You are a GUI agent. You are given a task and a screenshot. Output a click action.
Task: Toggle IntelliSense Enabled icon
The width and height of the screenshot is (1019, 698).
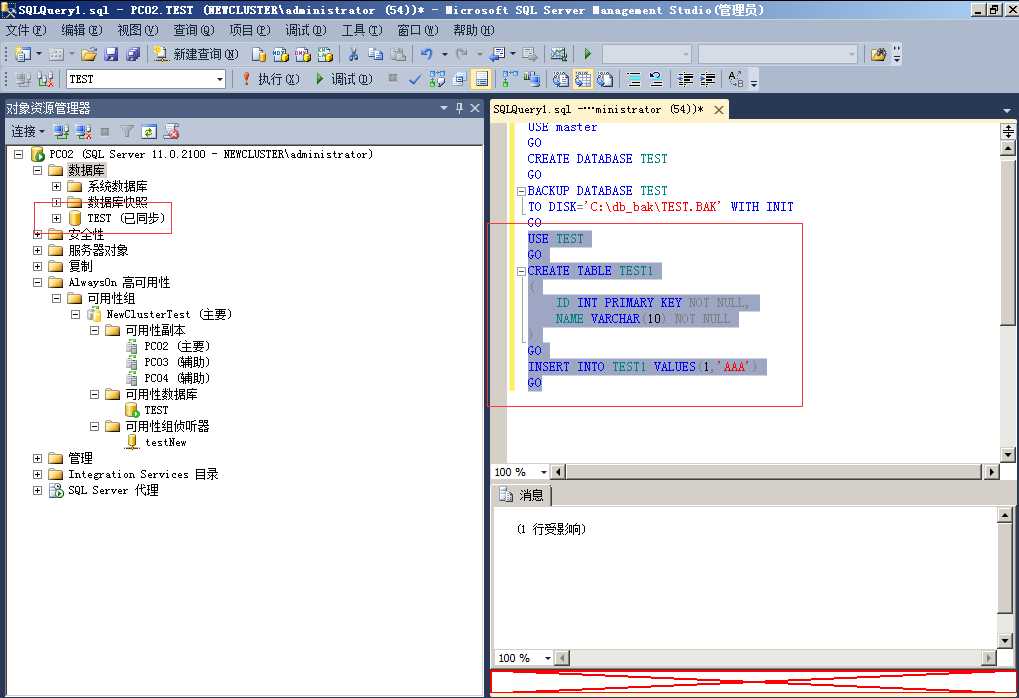click(482, 79)
